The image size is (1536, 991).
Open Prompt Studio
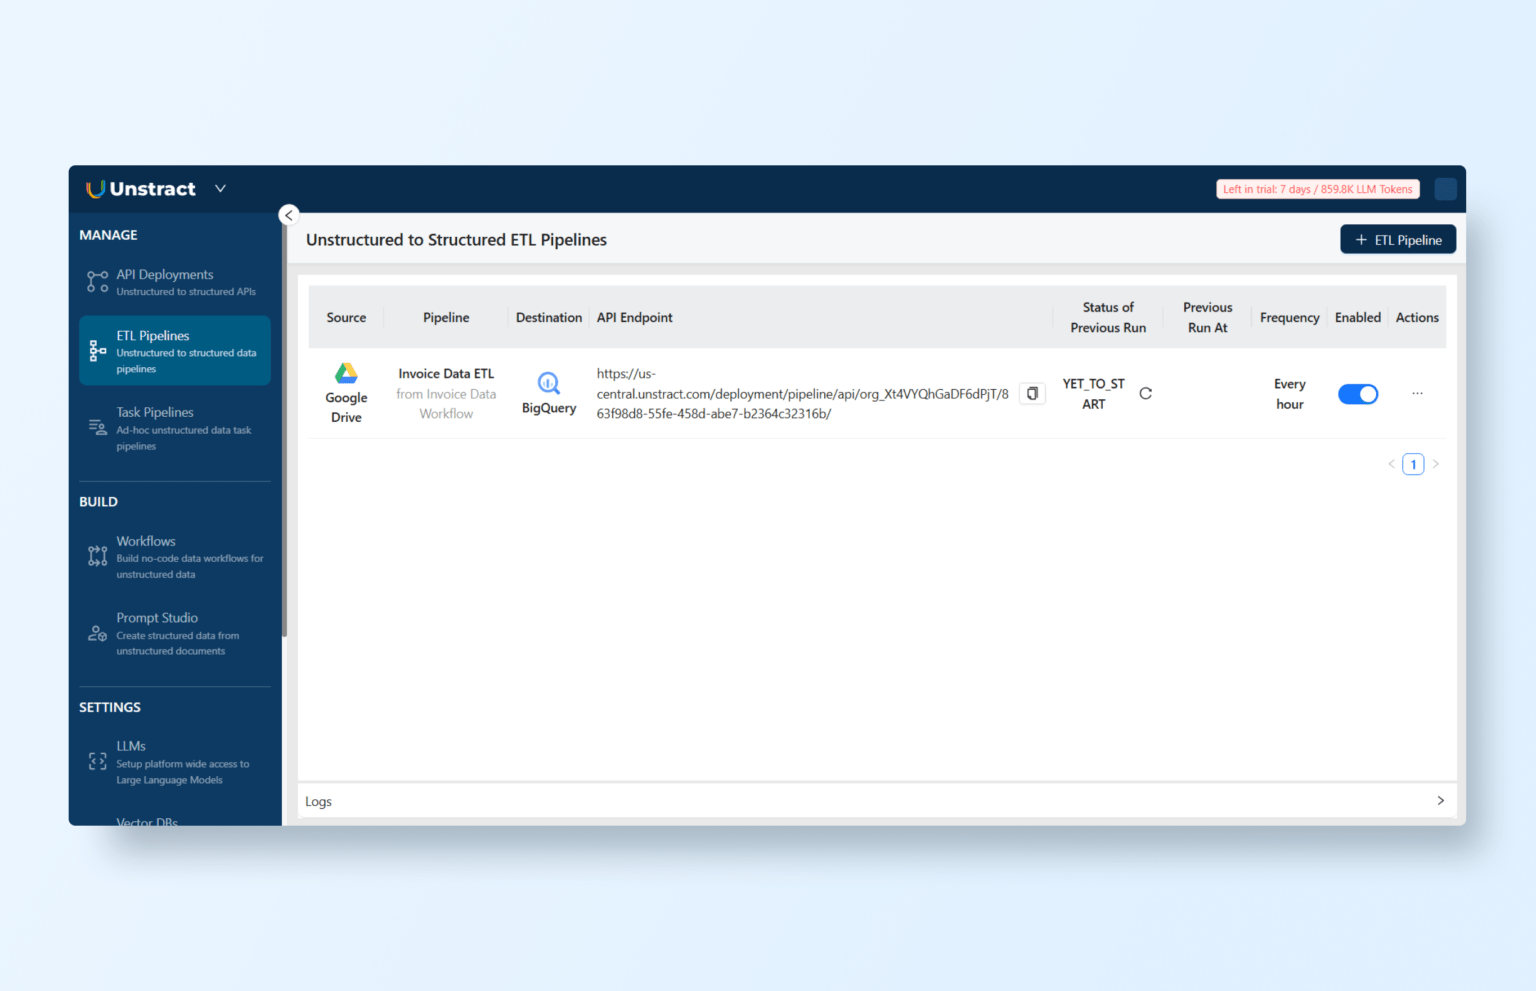(x=157, y=617)
